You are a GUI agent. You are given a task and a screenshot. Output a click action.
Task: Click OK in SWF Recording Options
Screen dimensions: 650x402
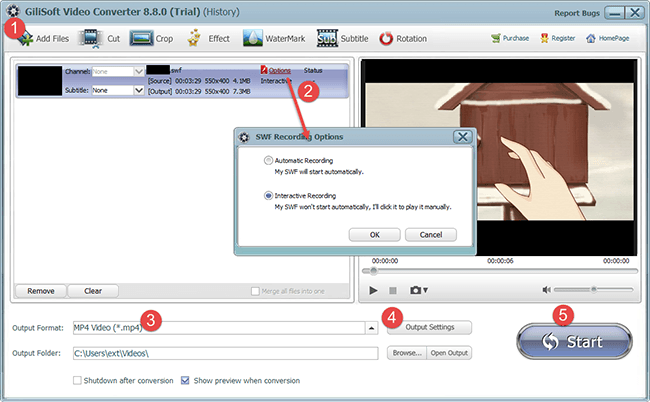374,234
